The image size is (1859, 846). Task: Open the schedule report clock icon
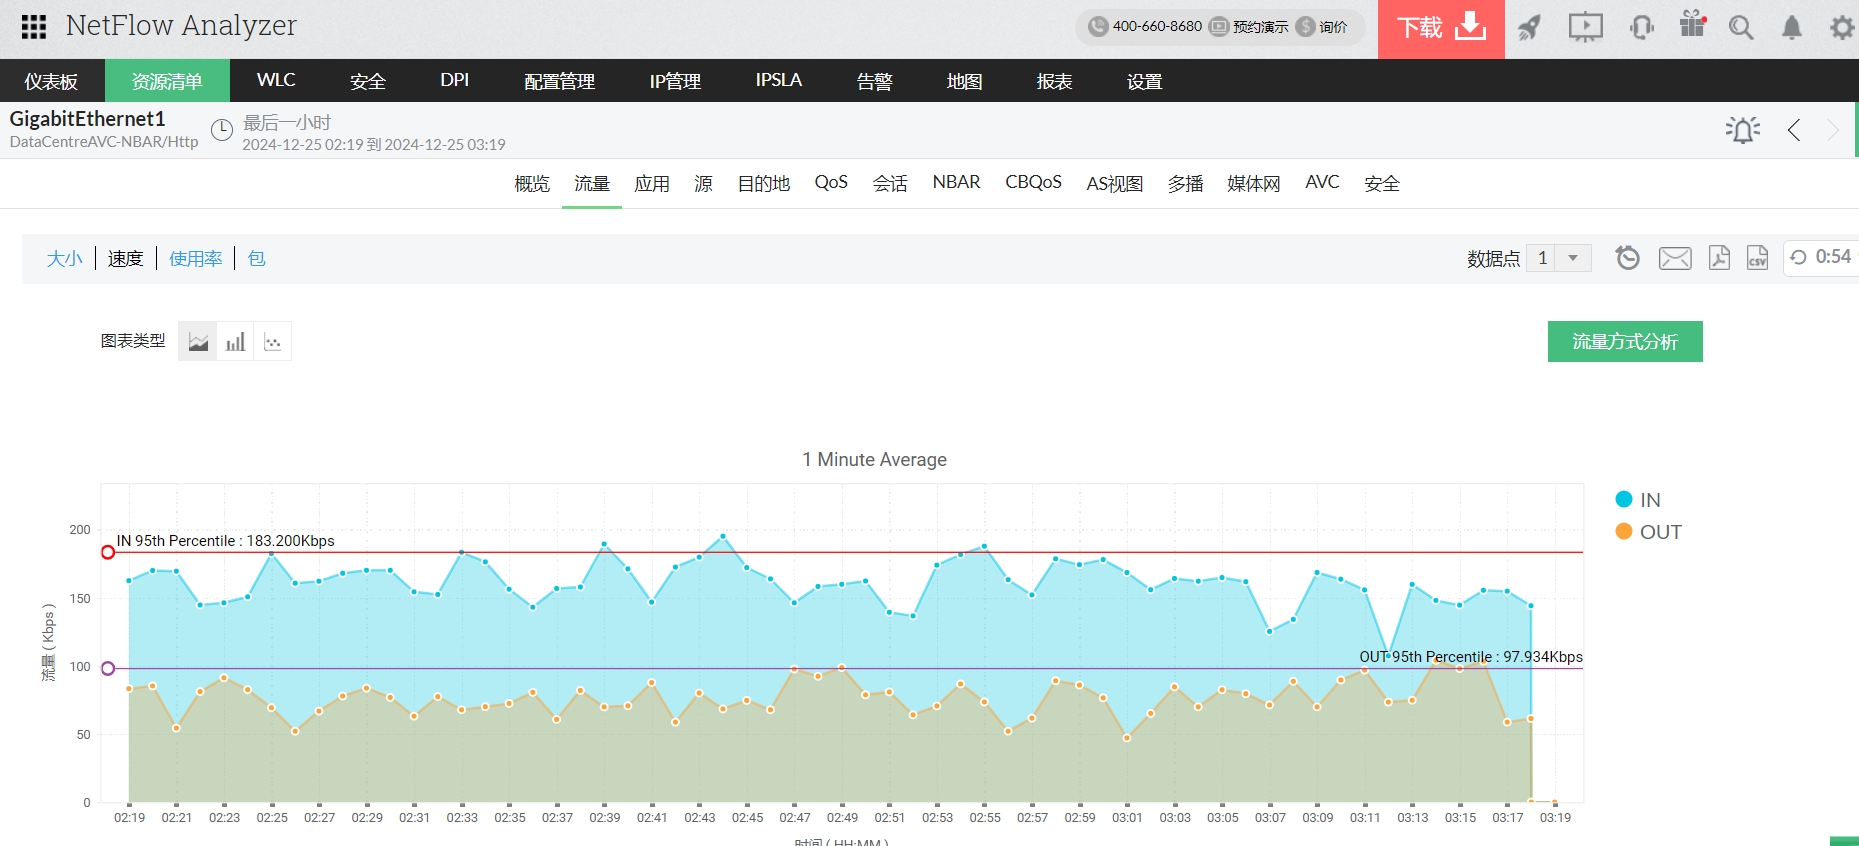click(1628, 258)
